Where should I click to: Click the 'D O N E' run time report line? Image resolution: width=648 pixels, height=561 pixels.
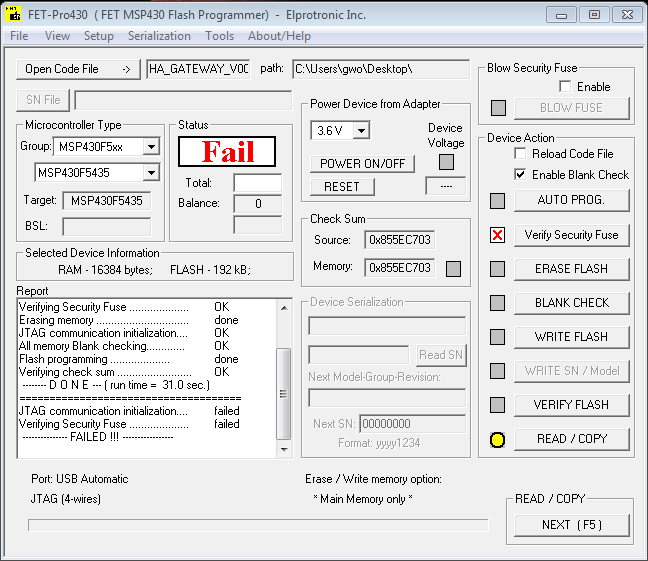116,385
